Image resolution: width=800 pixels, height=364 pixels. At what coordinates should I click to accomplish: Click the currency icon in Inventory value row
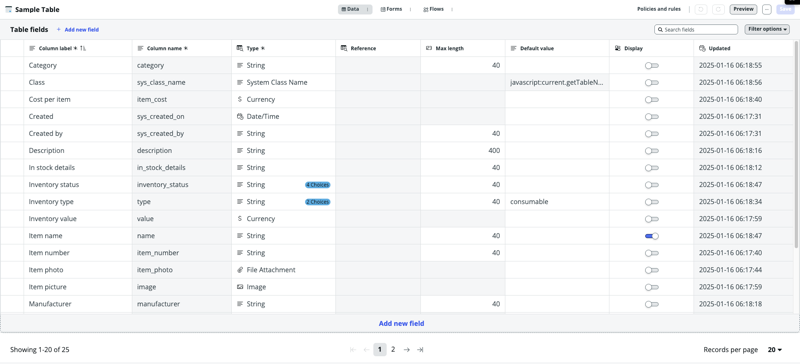pos(240,219)
